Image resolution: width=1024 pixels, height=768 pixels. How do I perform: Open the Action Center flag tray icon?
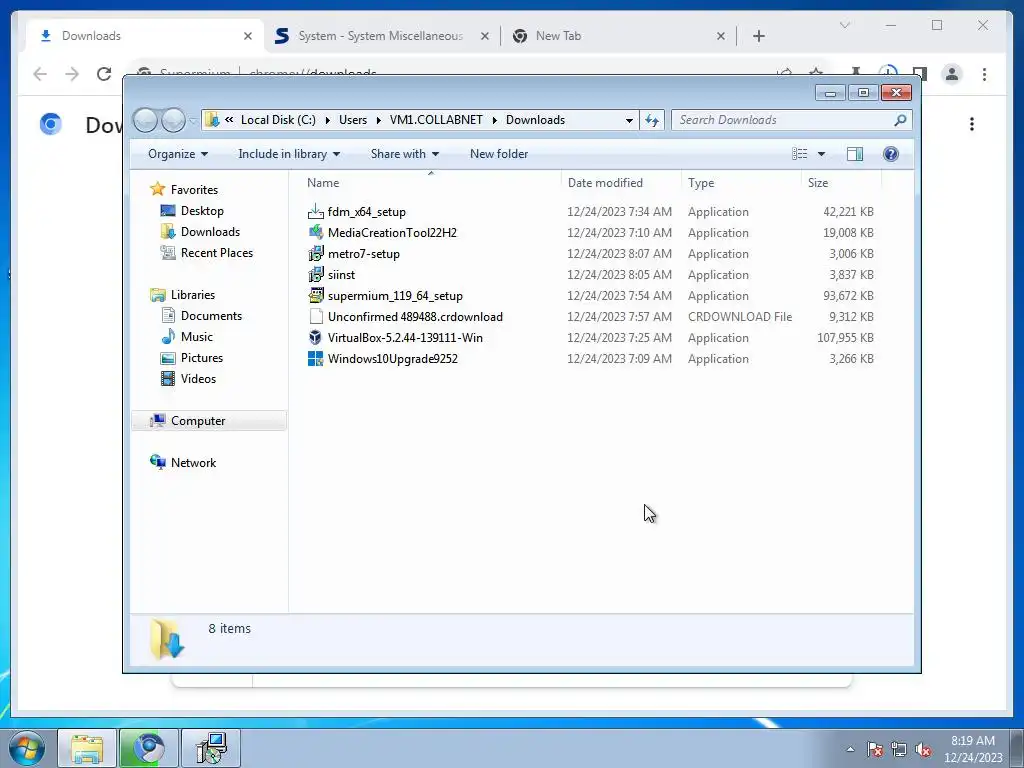click(875, 750)
